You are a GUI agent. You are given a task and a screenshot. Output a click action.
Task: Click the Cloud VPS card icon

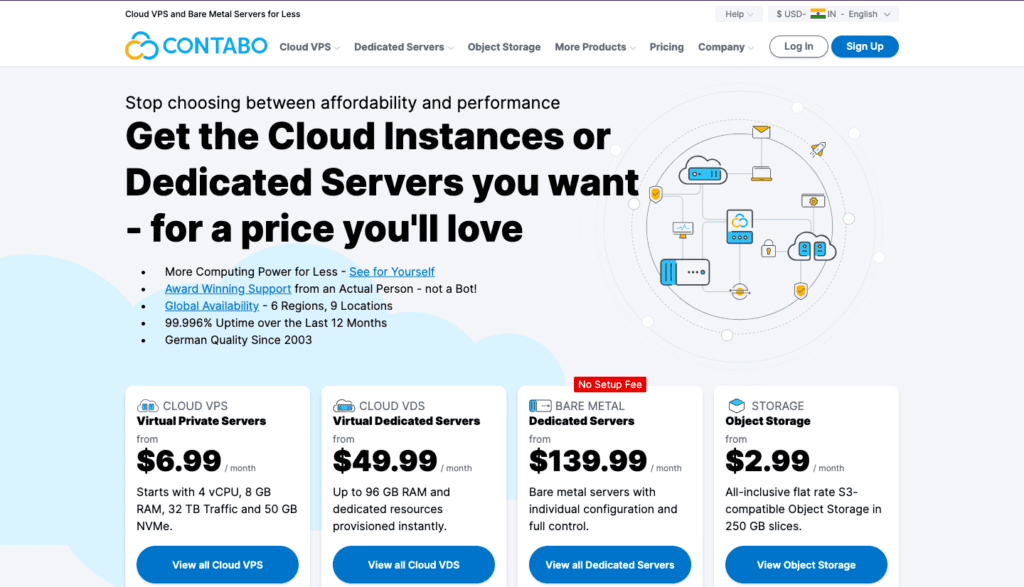point(148,405)
